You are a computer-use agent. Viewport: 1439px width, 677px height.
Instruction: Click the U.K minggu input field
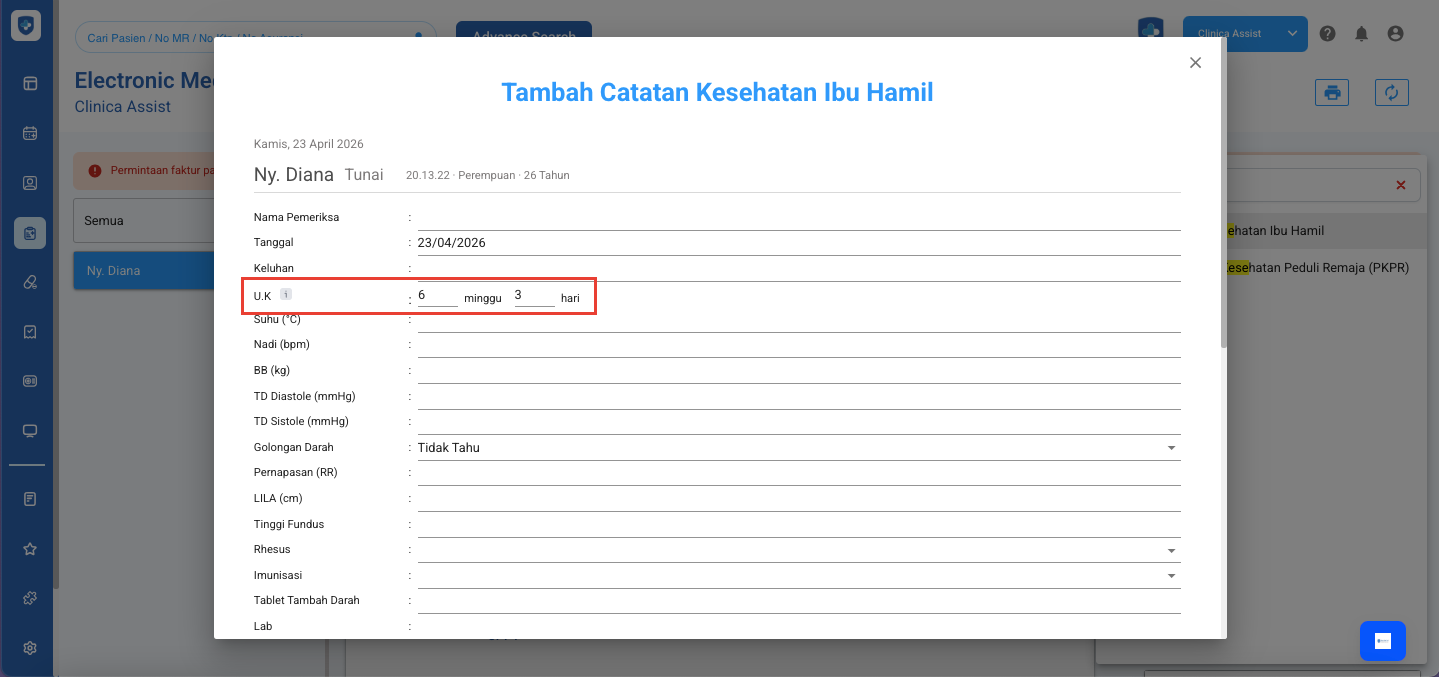pos(437,296)
